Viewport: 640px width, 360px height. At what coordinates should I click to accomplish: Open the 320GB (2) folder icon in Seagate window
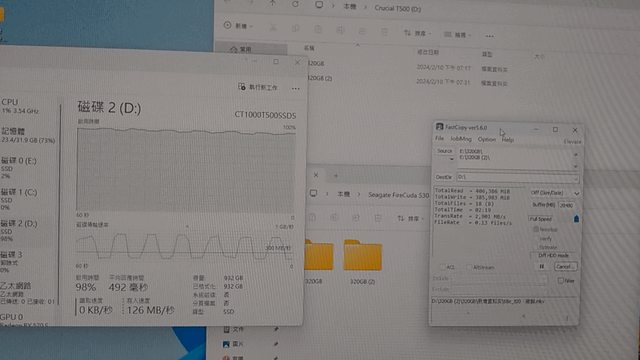coord(362,255)
